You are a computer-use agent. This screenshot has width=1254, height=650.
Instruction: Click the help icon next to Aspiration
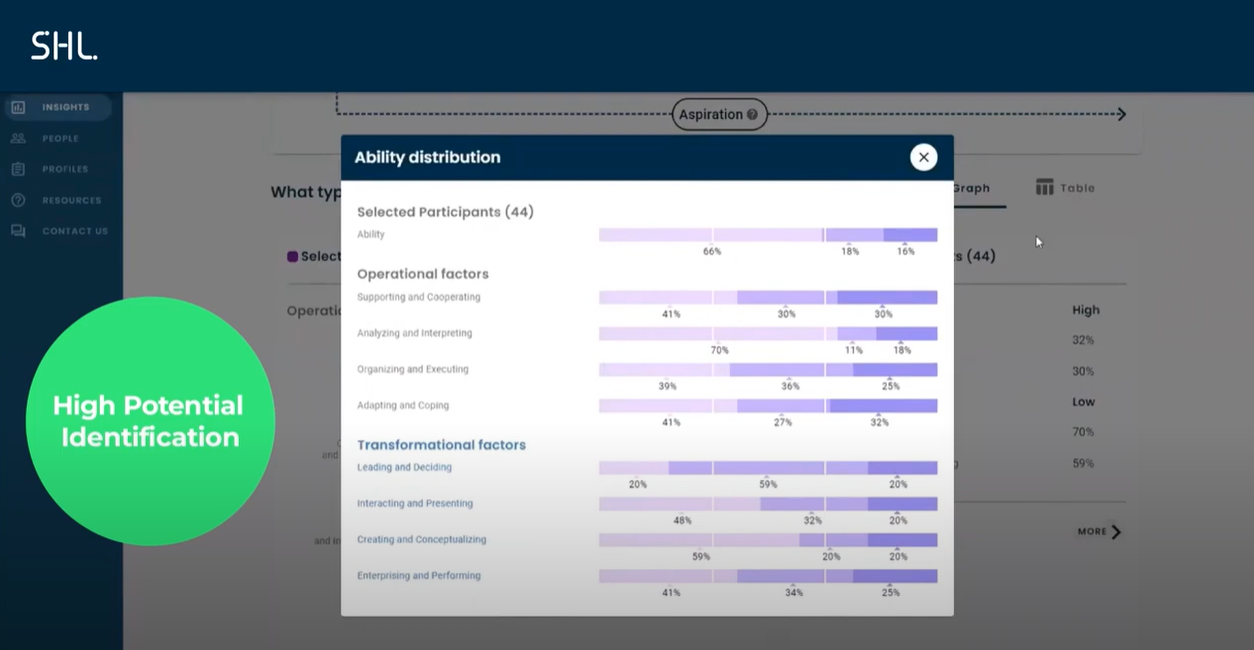(x=751, y=114)
